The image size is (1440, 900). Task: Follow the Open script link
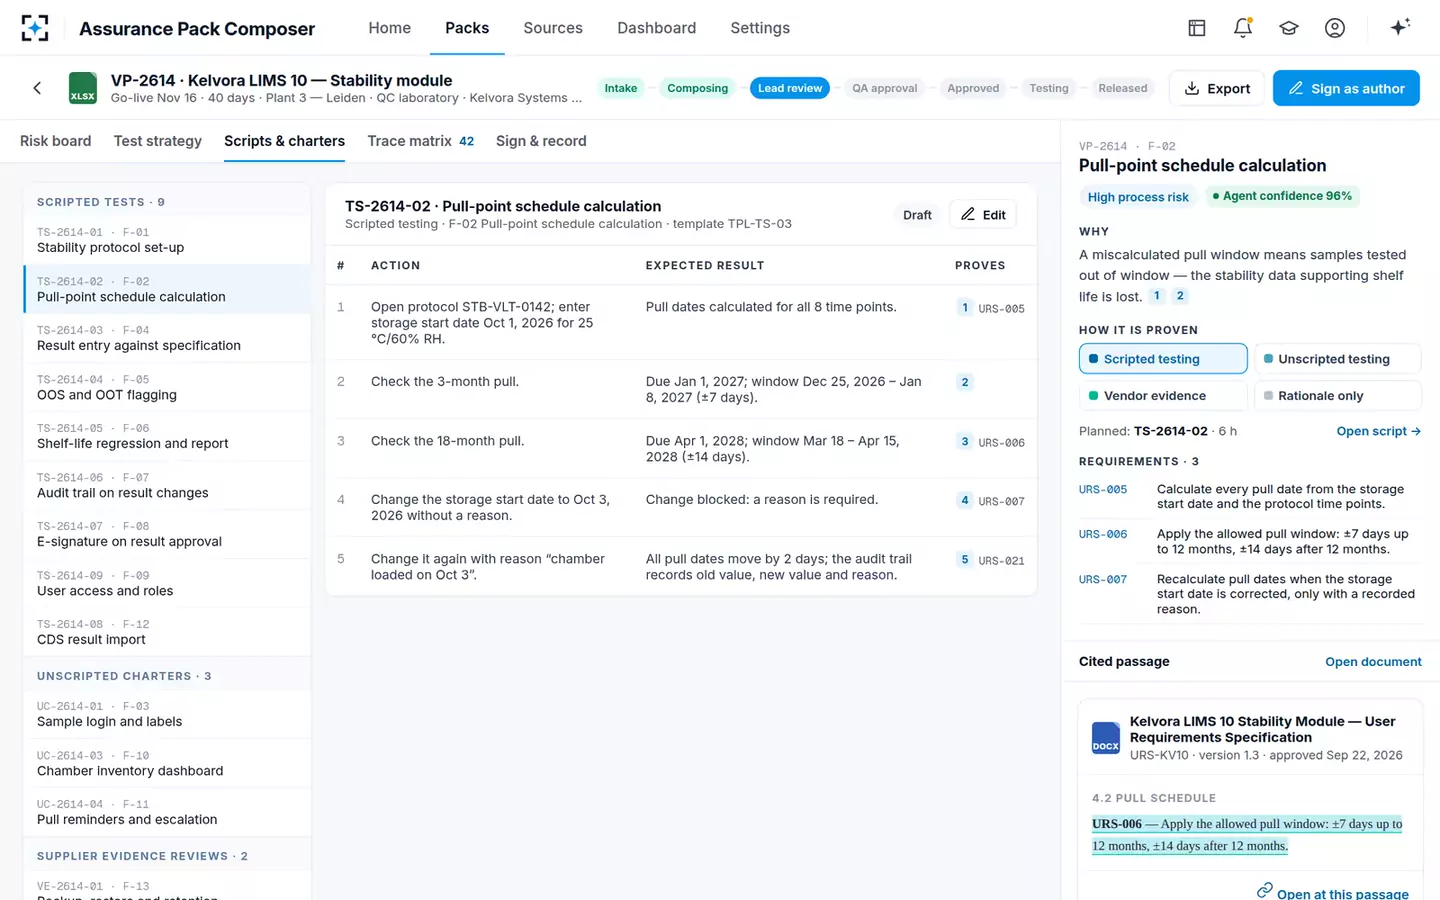point(1379,431)
